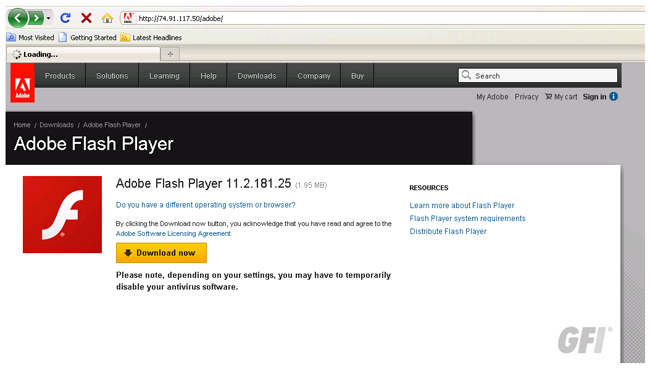Click the RESOURCES heading

coord(429,188)
